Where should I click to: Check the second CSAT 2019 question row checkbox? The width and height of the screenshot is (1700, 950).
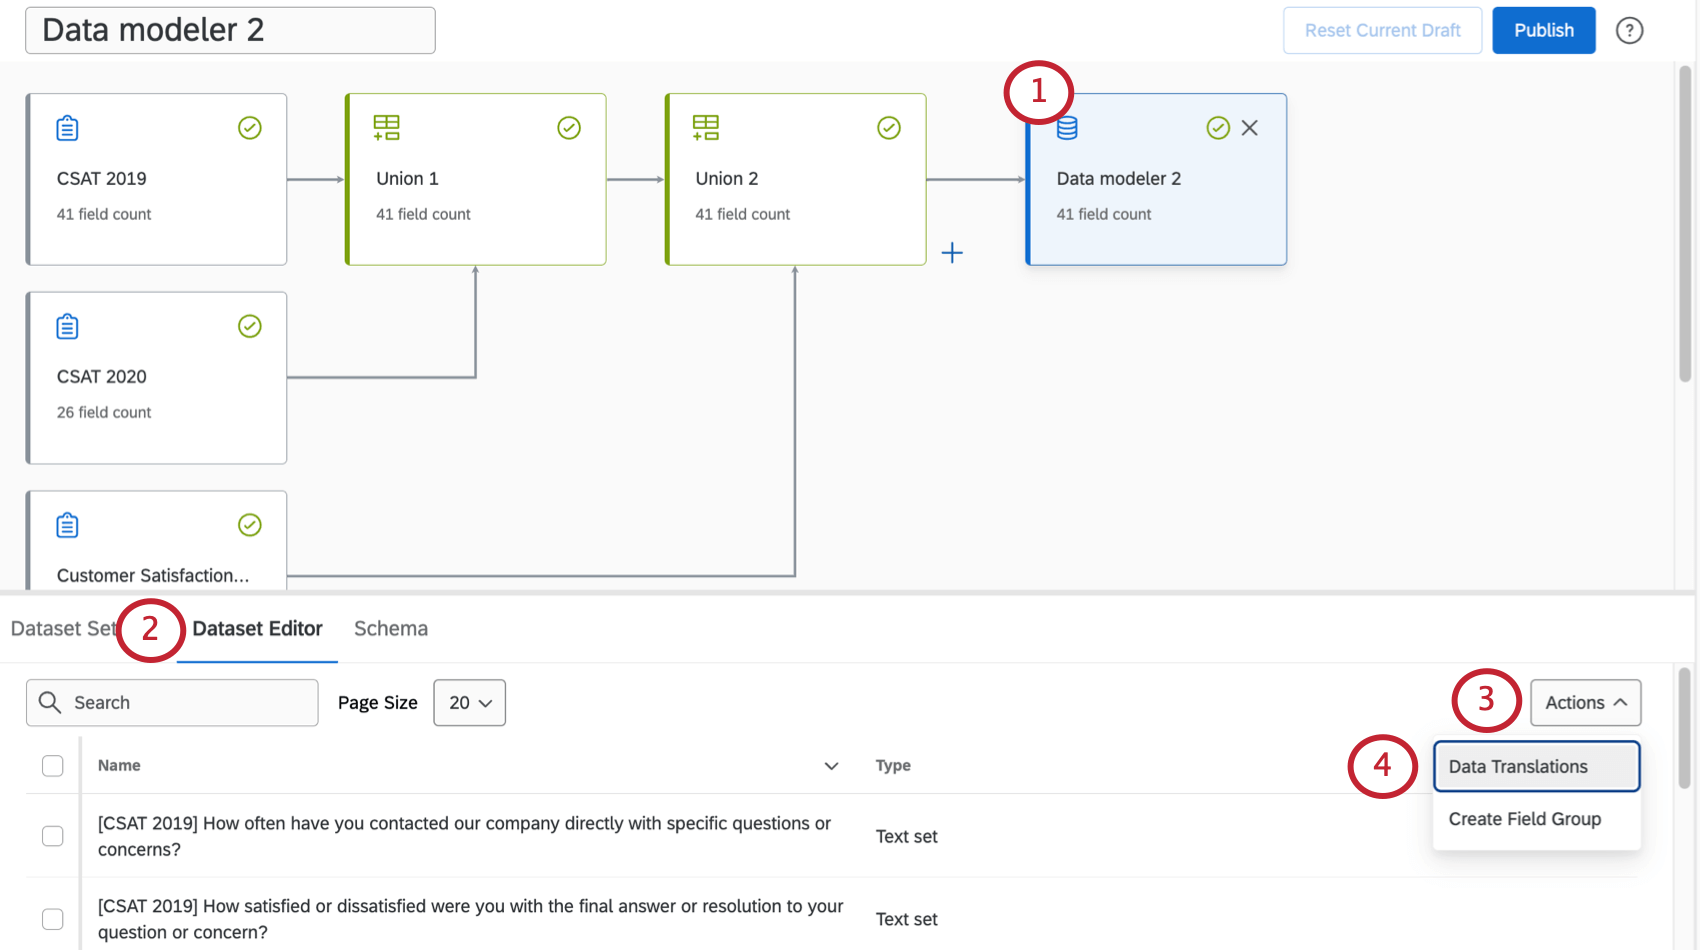coord(52,918)
